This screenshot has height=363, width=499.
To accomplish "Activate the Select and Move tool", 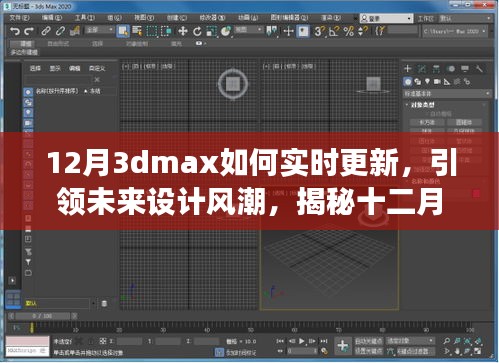I will [183, 31].
